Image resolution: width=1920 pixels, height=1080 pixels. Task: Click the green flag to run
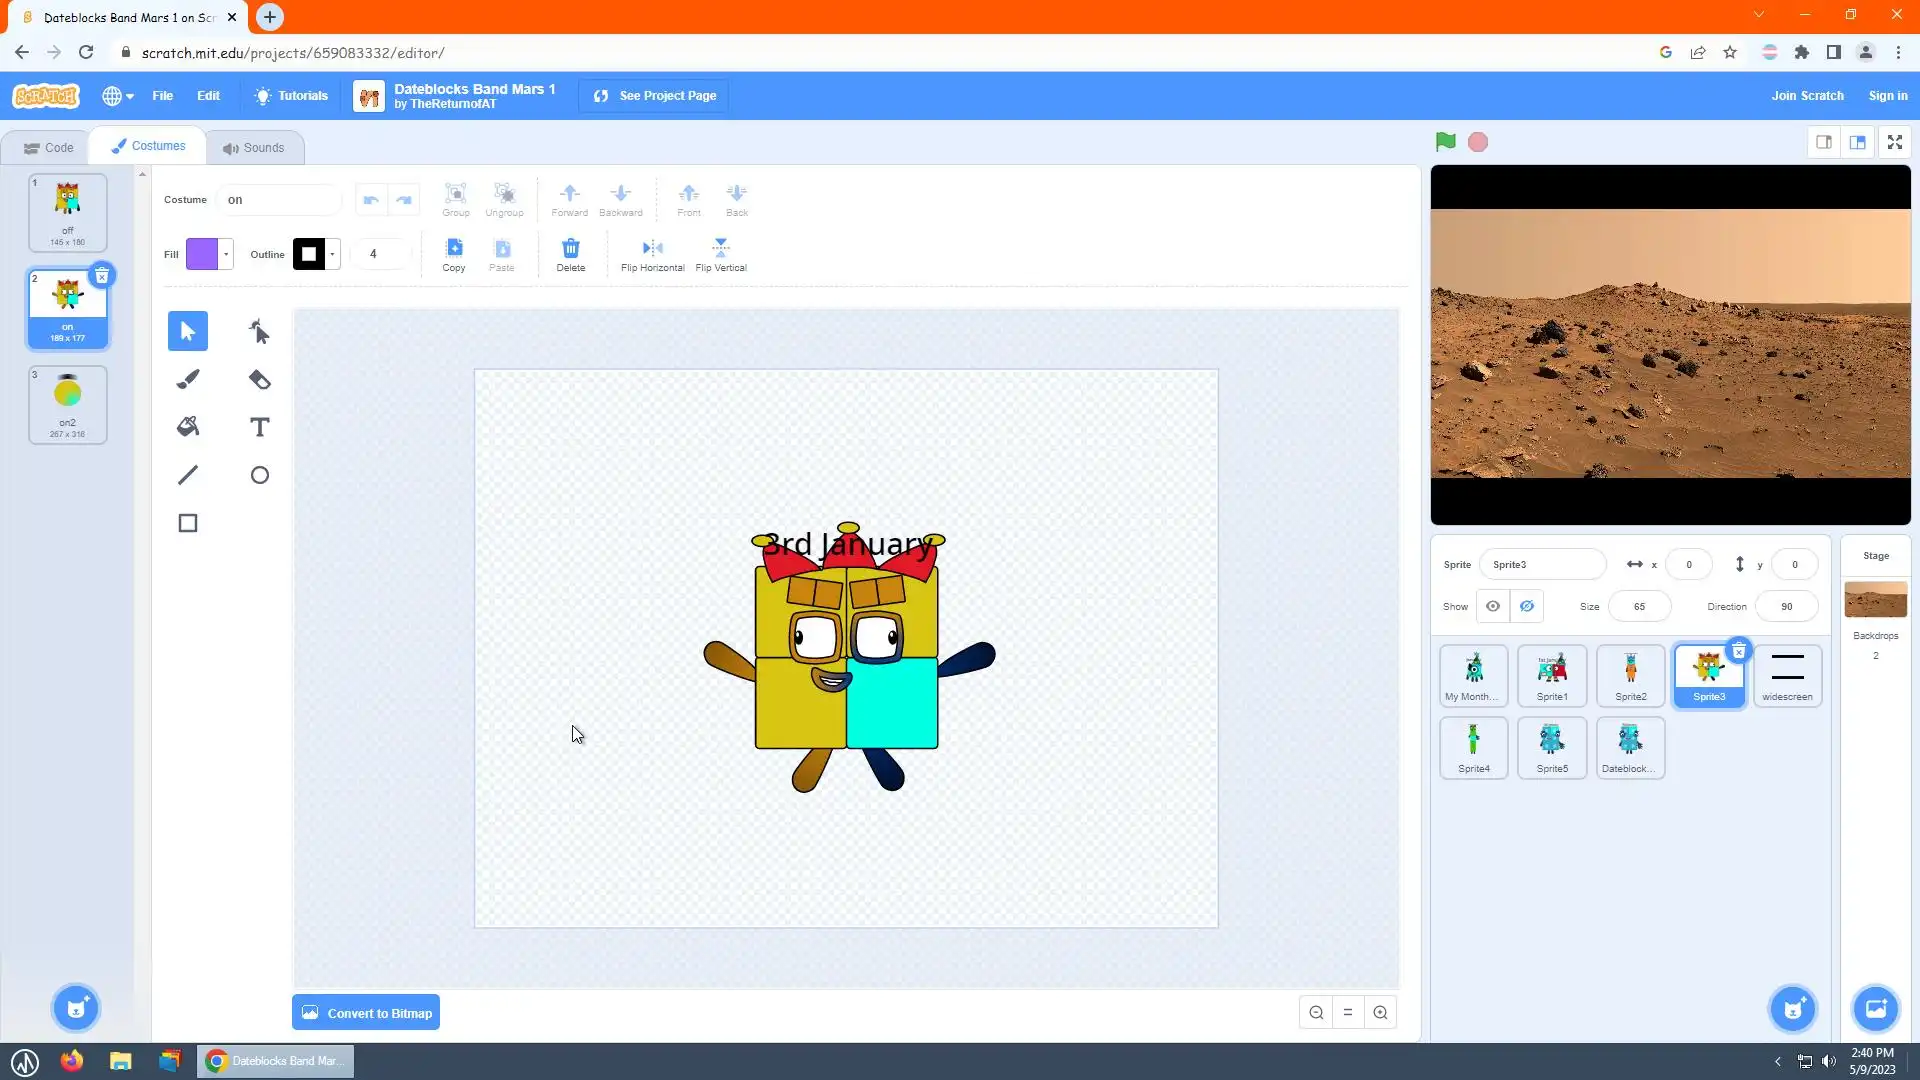click(1445, 142)
